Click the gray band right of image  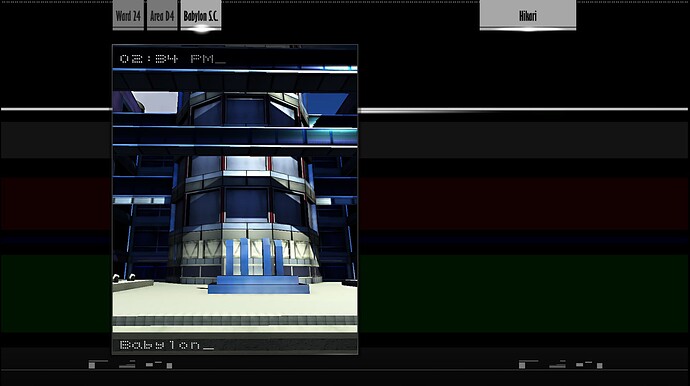tap(524, 140)
